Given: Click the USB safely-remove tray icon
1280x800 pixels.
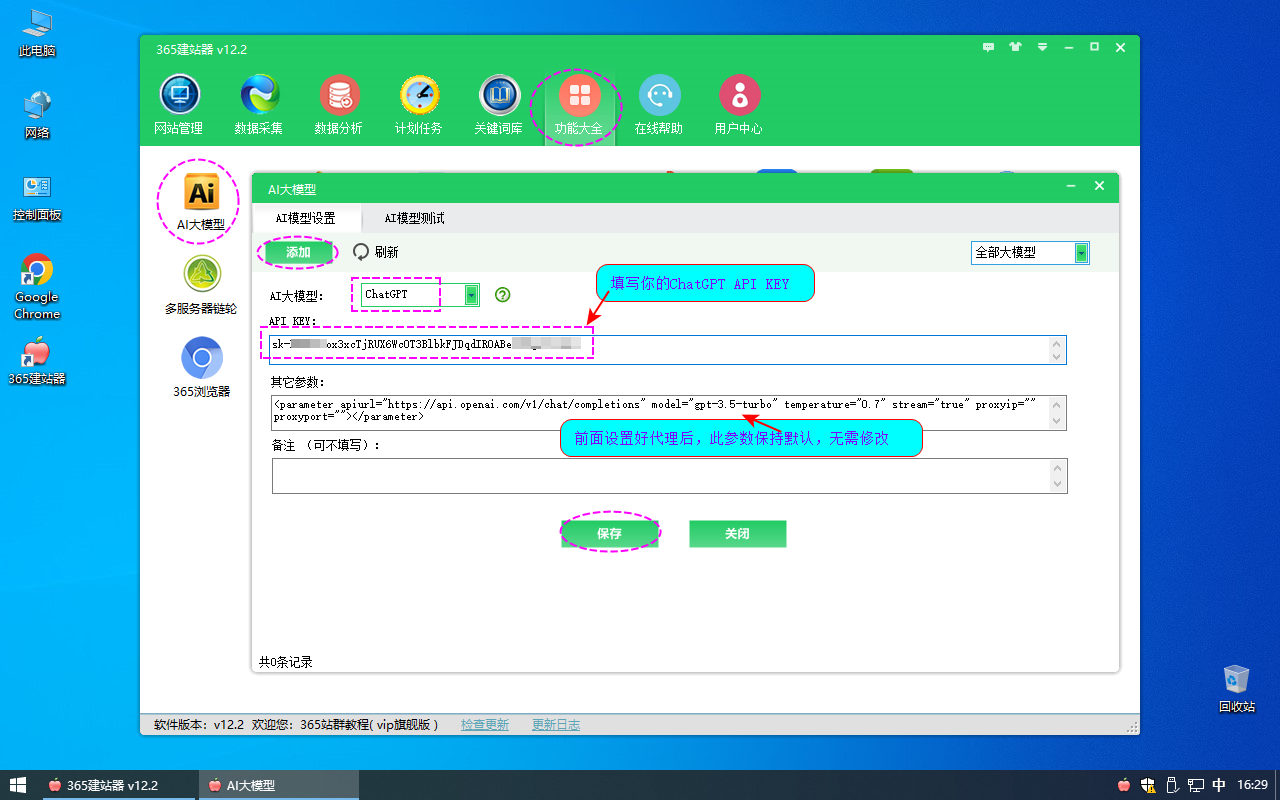Looking at the screenshot, I should (x=1172, y=785).
